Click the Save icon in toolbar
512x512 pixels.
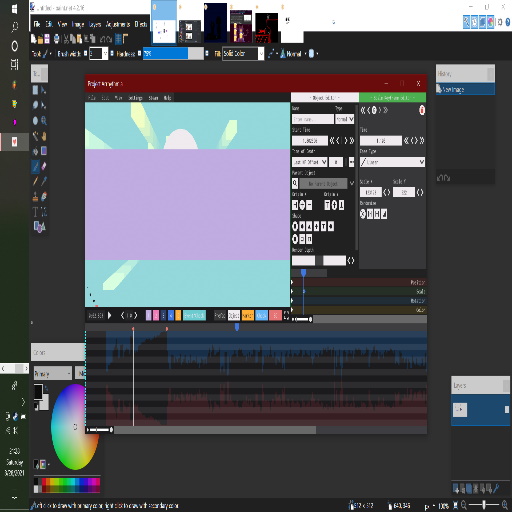click(x=47, y=39)
